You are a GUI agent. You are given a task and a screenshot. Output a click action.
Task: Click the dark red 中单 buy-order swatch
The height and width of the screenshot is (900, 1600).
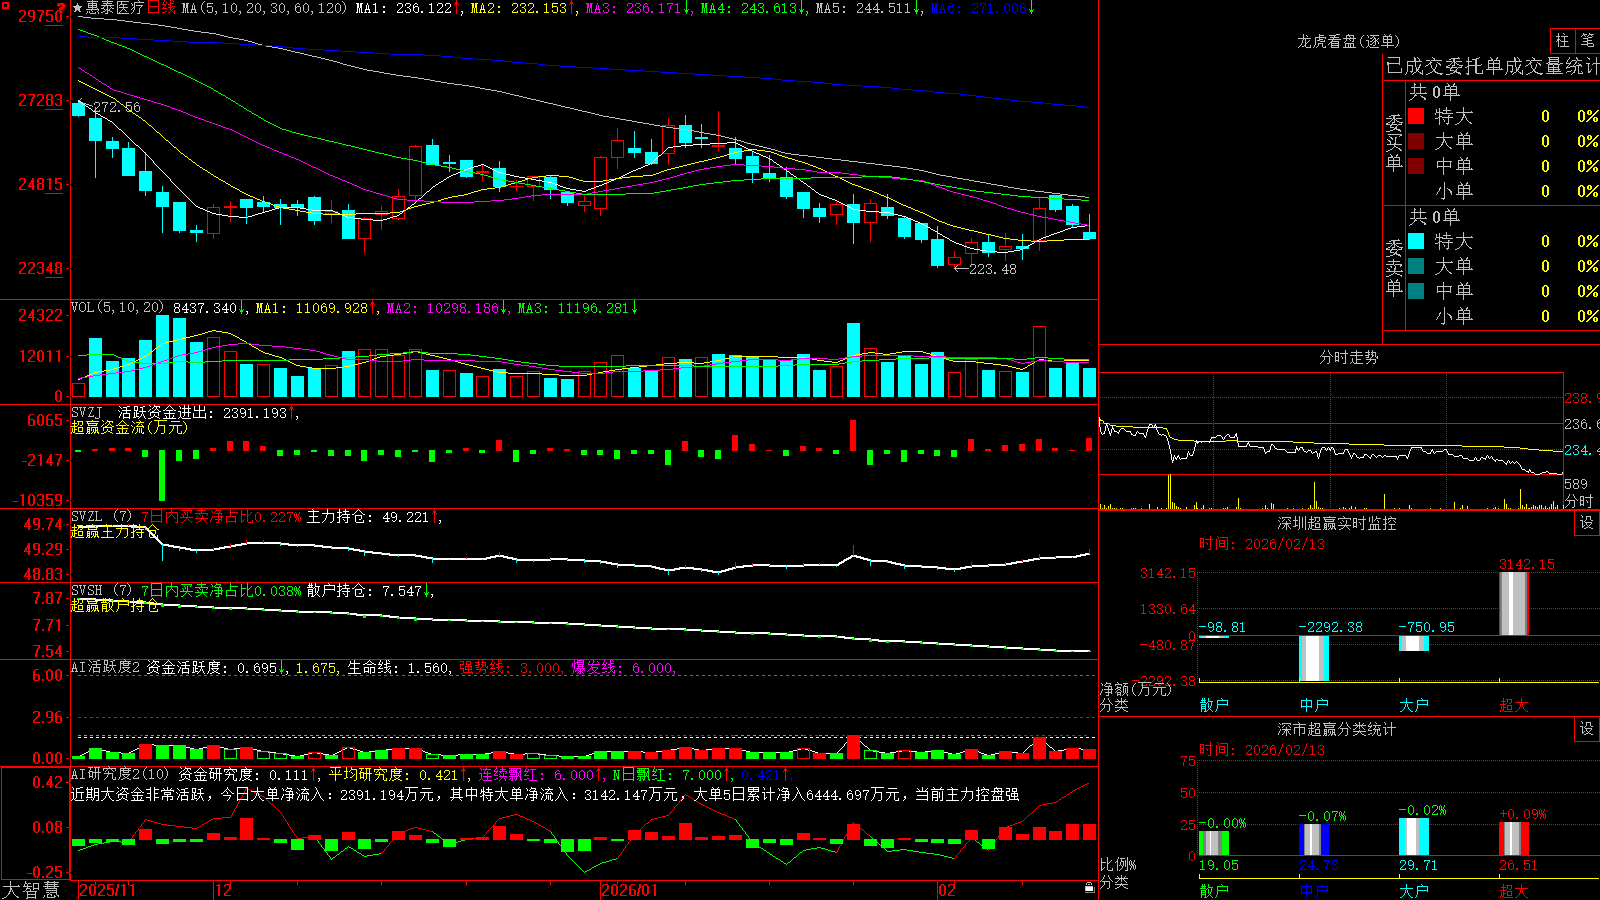click(x=1416, y=166)
